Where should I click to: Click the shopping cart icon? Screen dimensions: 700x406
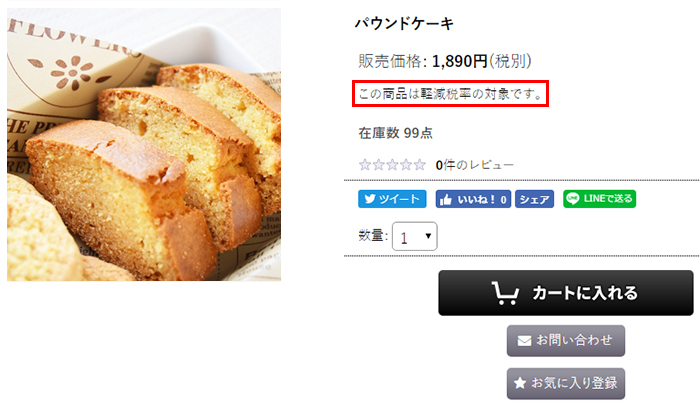[505, 293]
